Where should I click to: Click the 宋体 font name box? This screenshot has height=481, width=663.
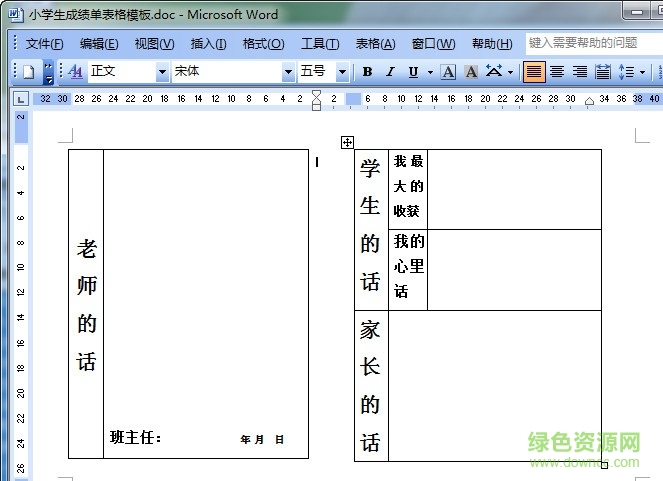227,71
